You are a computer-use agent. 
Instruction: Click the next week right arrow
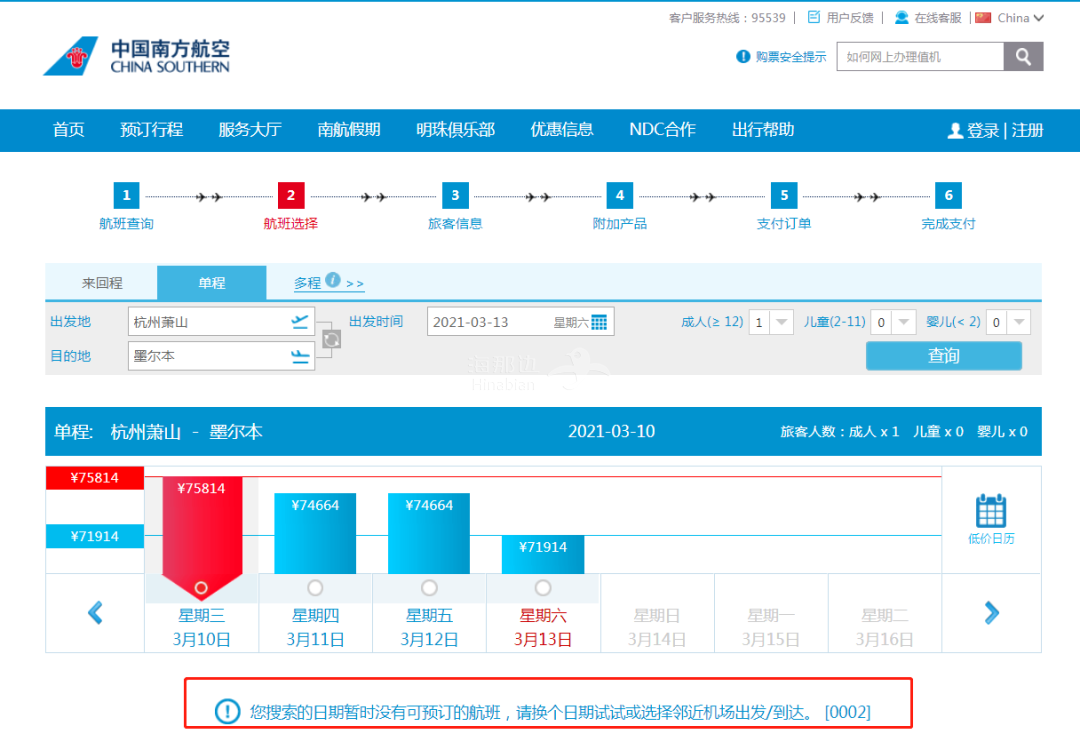[x=991, y=612]
